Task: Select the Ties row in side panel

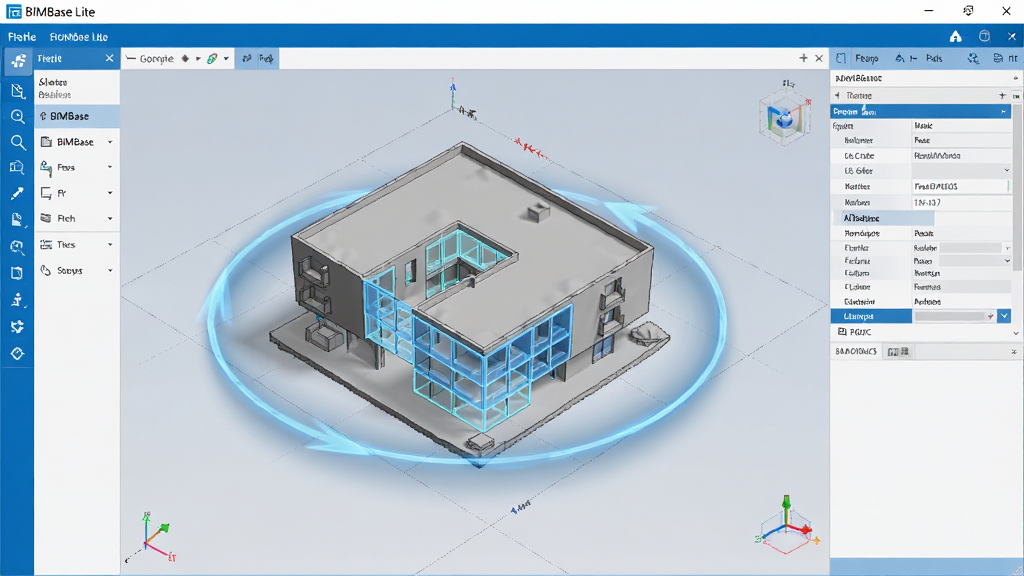Action: click(77, 244)
